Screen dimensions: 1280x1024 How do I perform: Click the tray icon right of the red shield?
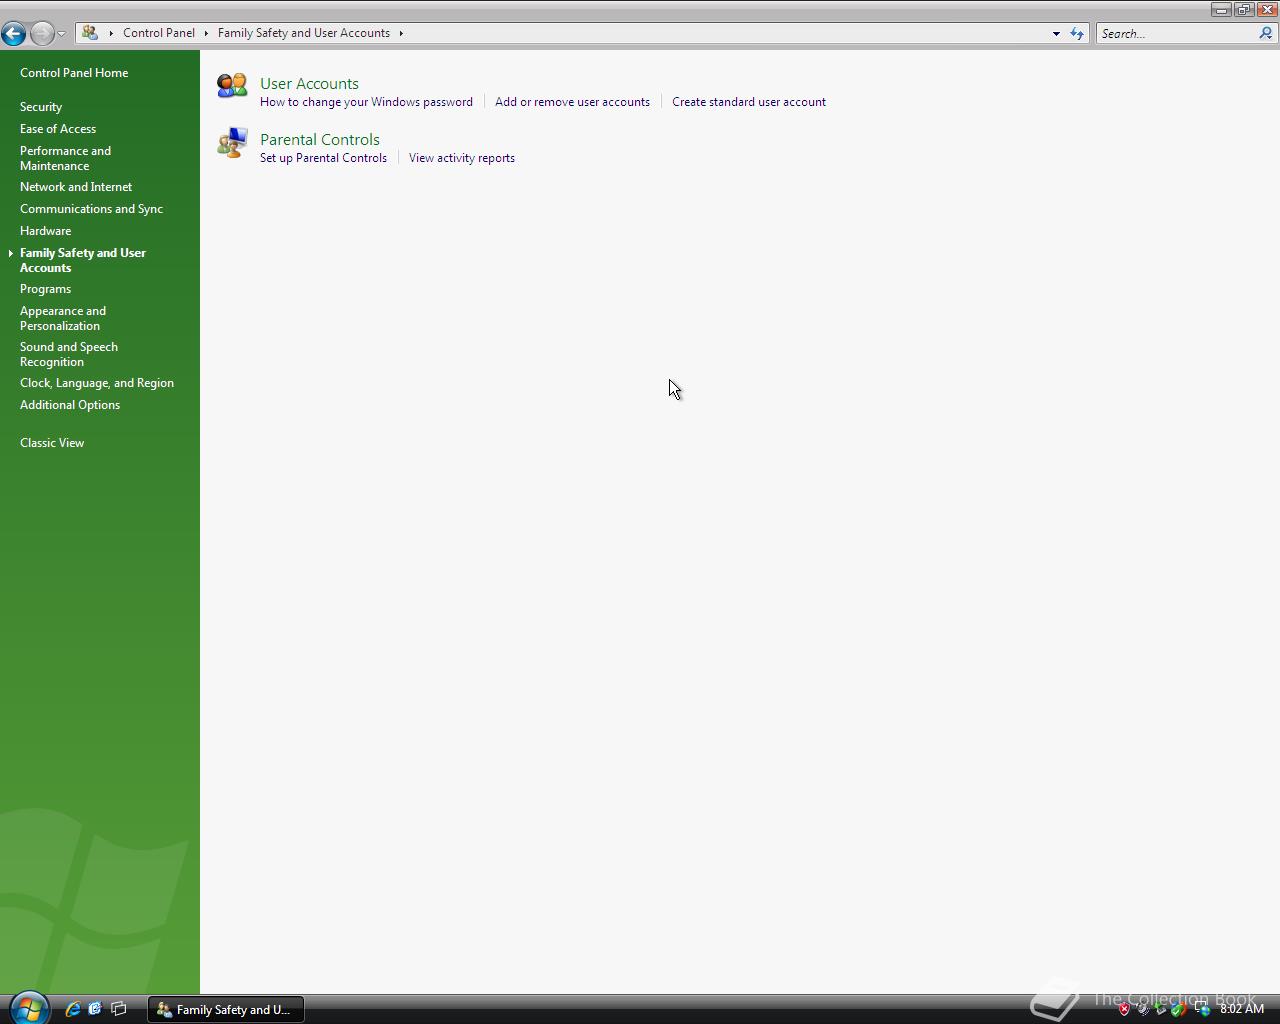coord(1143,1009)
